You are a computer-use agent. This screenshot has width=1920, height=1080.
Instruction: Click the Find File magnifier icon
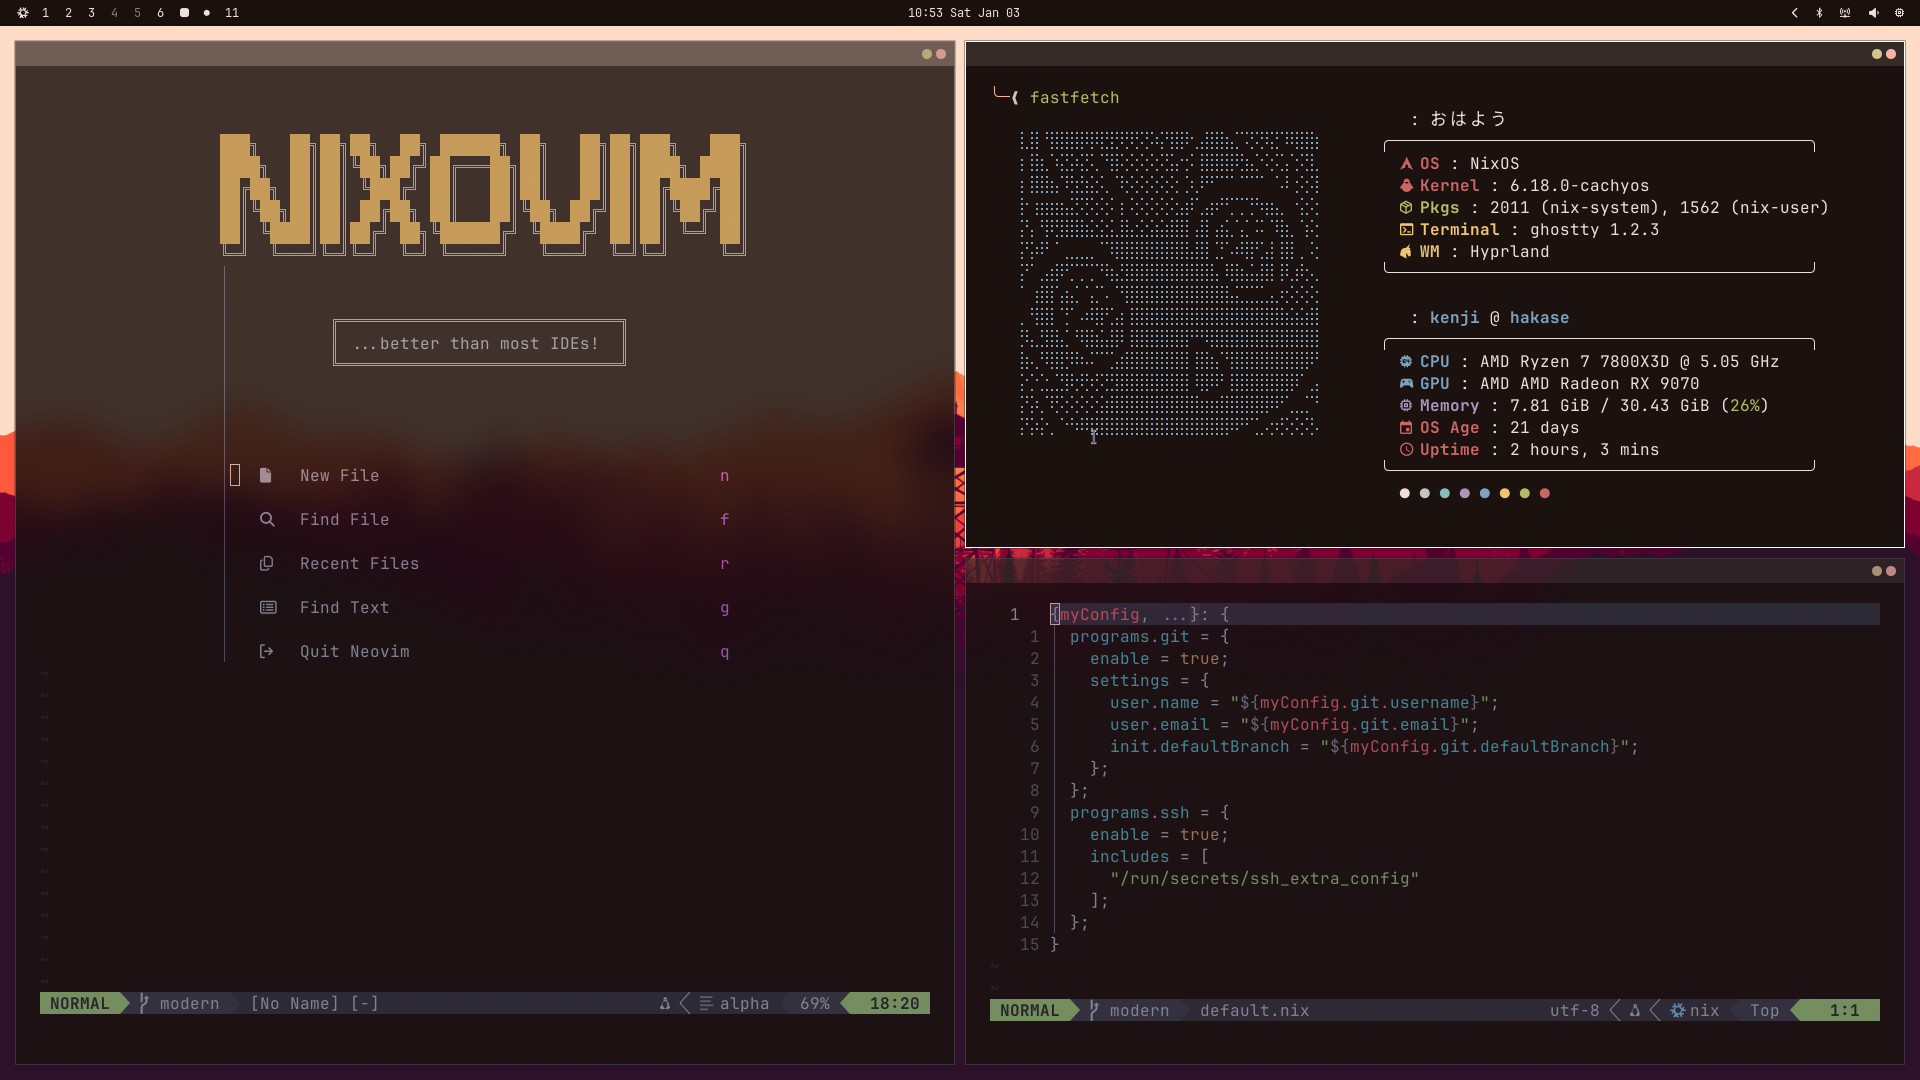[x=267, y=520]
